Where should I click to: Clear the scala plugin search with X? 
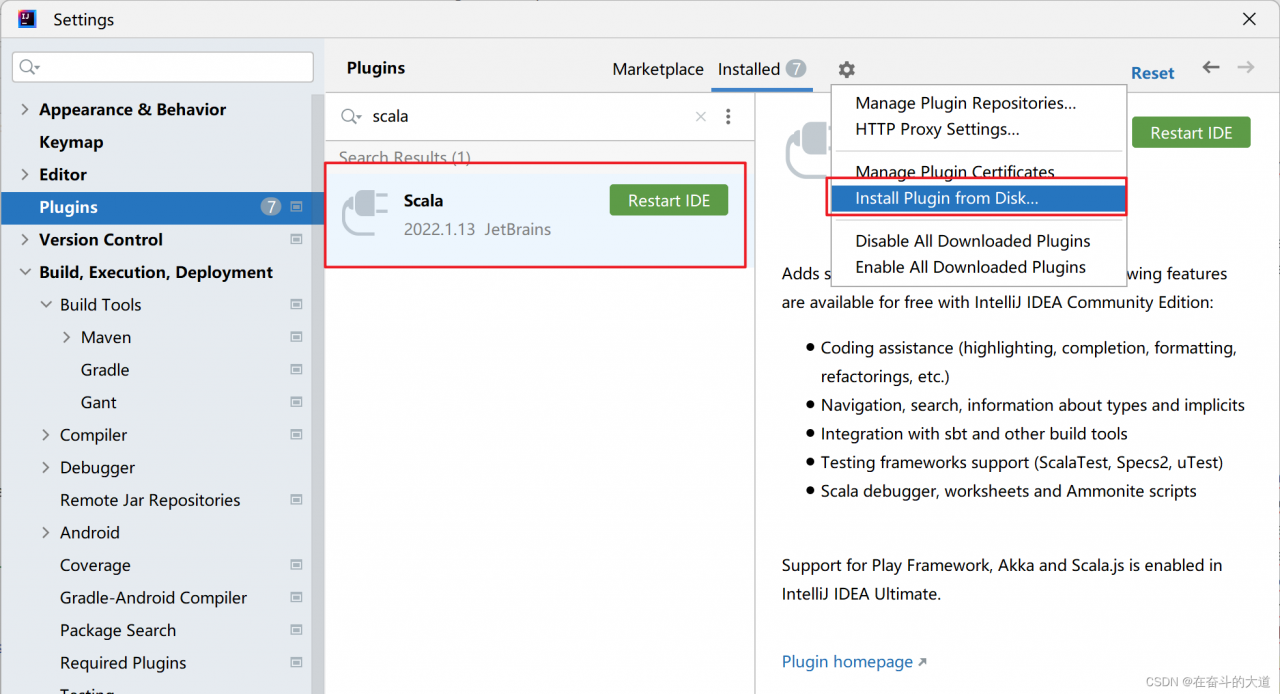click(701, 116)
